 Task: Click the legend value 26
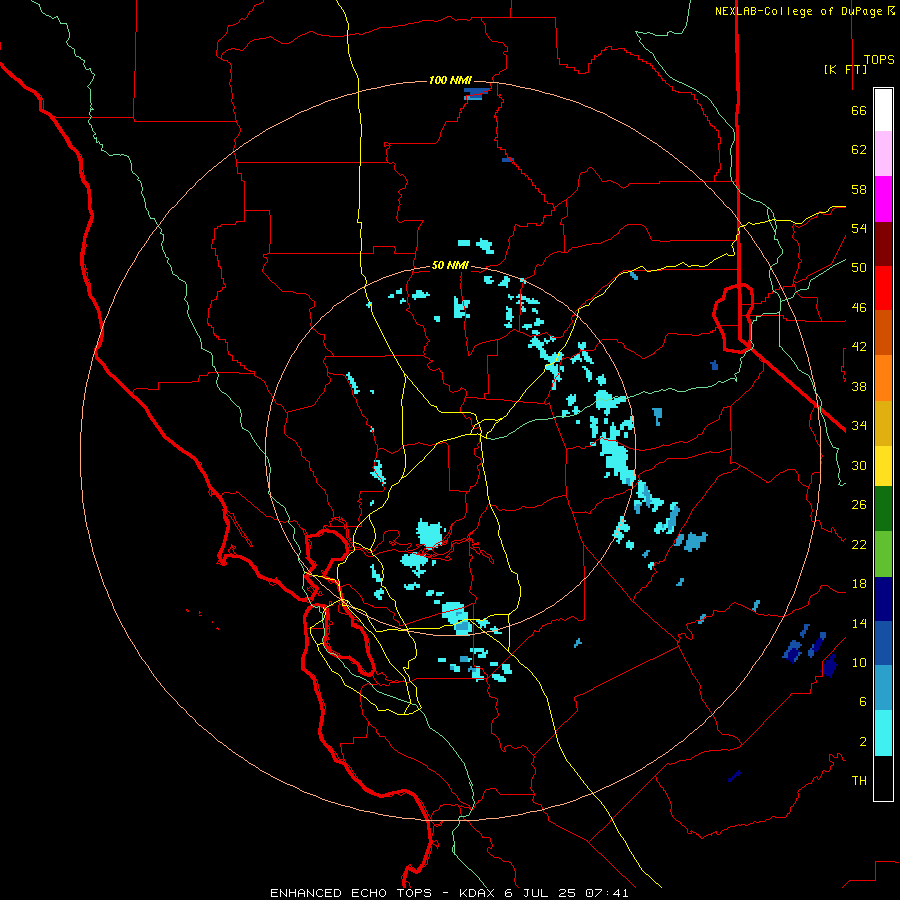[x=859, y=505]
